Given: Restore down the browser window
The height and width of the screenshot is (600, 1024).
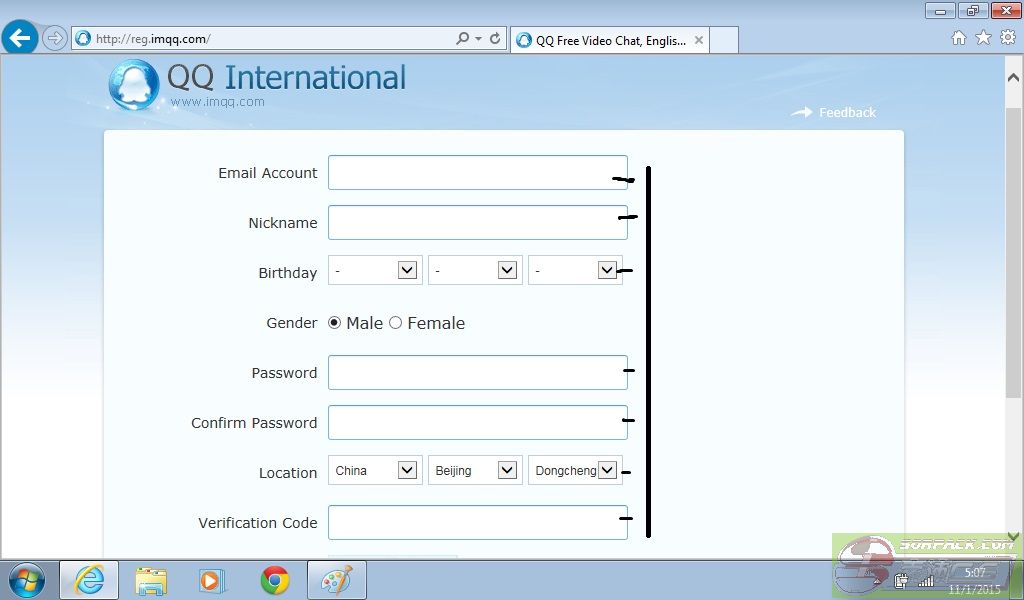Looking at the screenshot, I should pyautogui.click(x=973, y=10).
